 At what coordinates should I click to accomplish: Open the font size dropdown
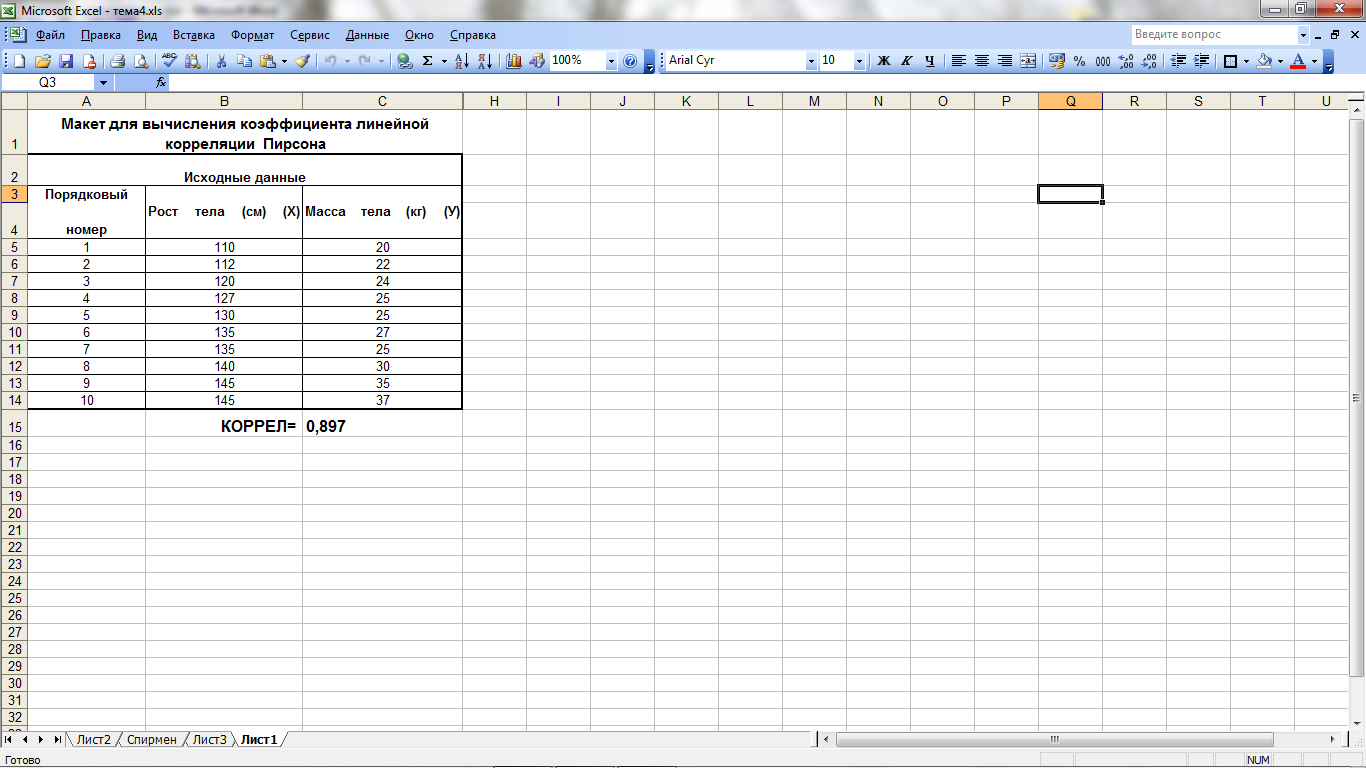[x=859, y=61]
